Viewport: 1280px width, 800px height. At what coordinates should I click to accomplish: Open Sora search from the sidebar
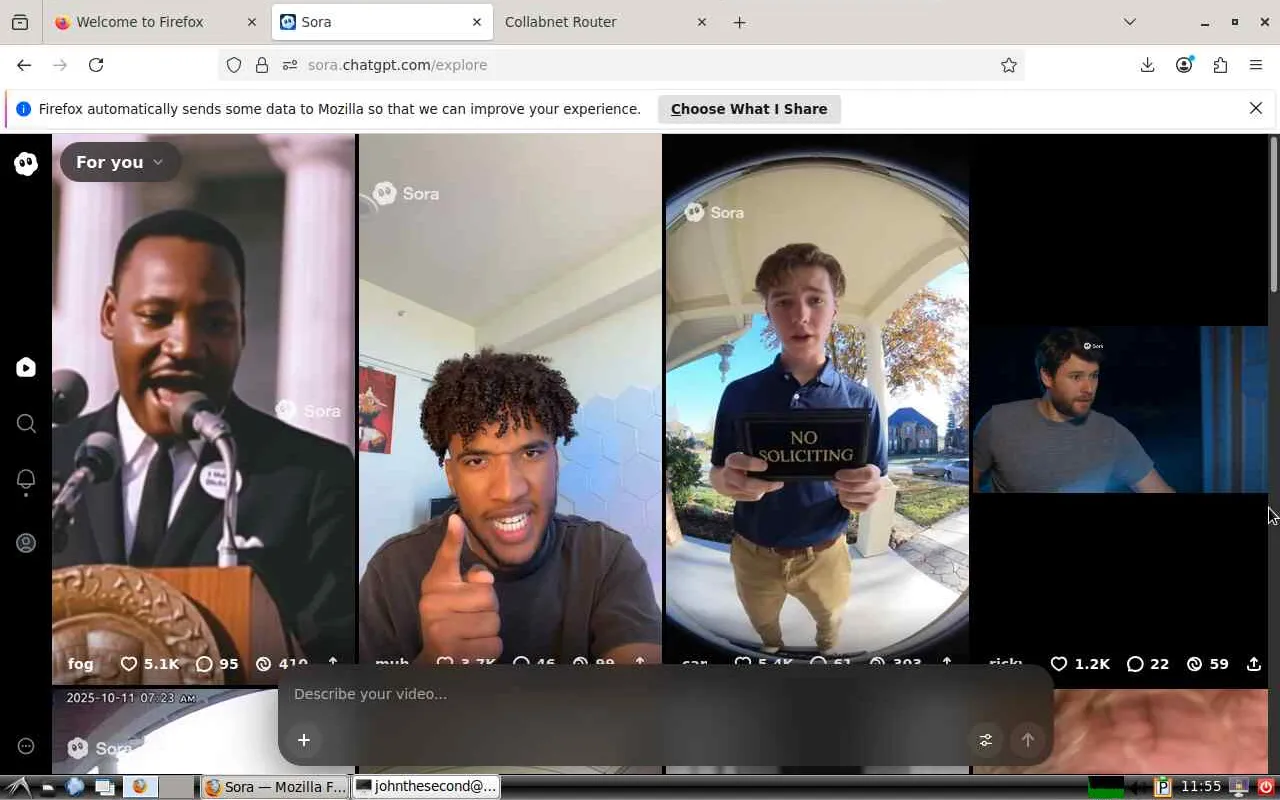click(x=26, y=423)
